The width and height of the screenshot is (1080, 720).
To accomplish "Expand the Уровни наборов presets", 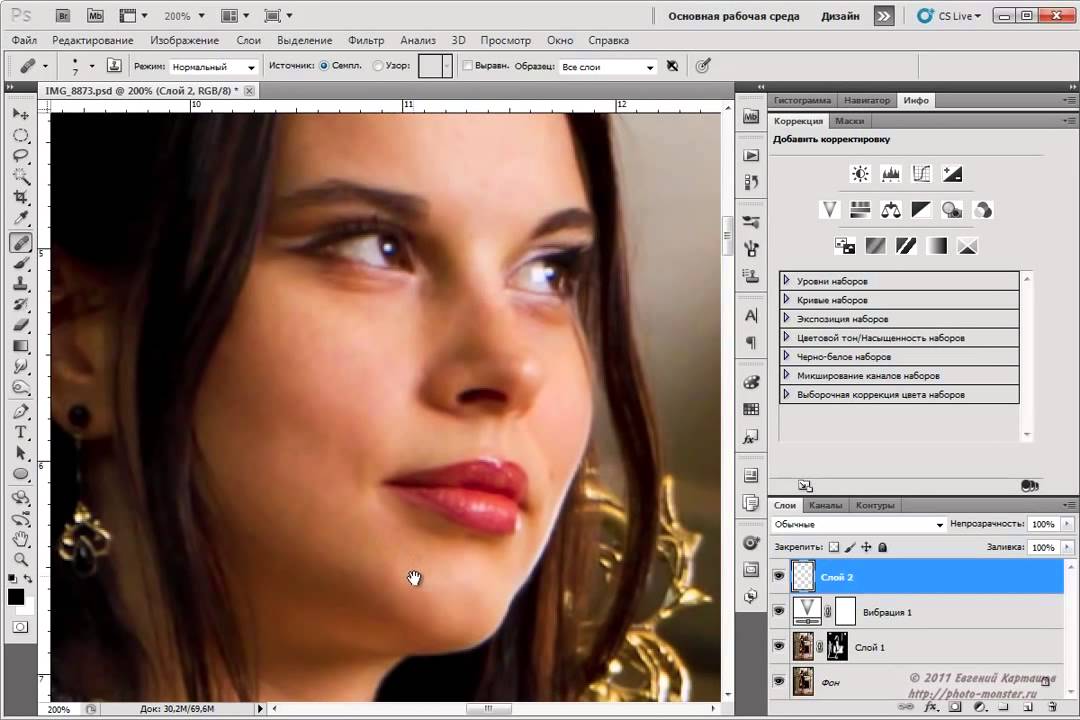I will tap(787, 281).
